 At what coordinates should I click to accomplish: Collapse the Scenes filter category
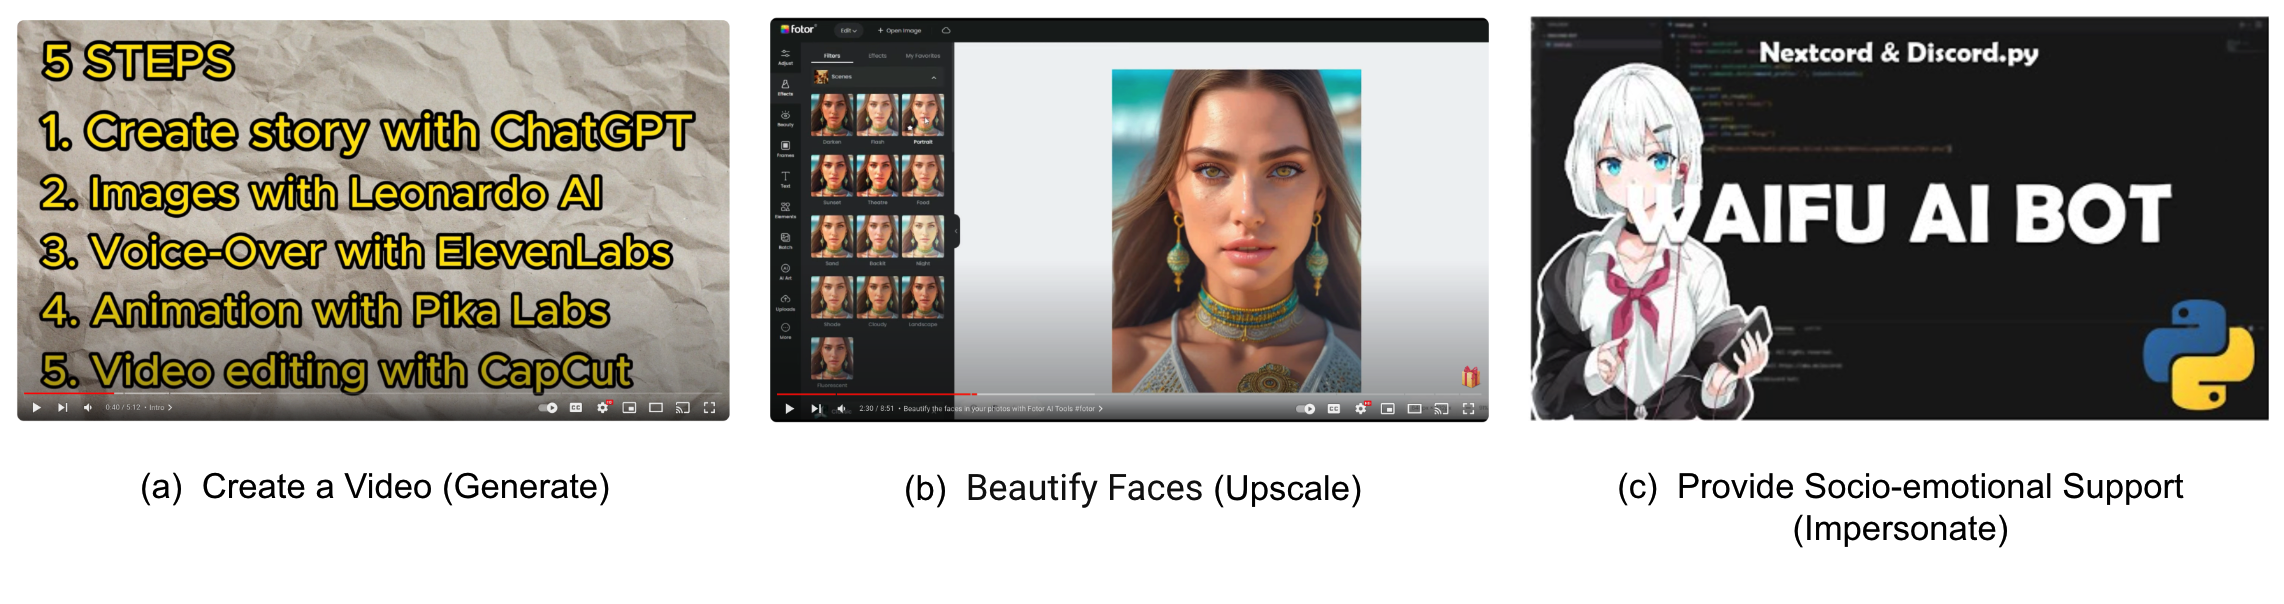coord(934,77)
